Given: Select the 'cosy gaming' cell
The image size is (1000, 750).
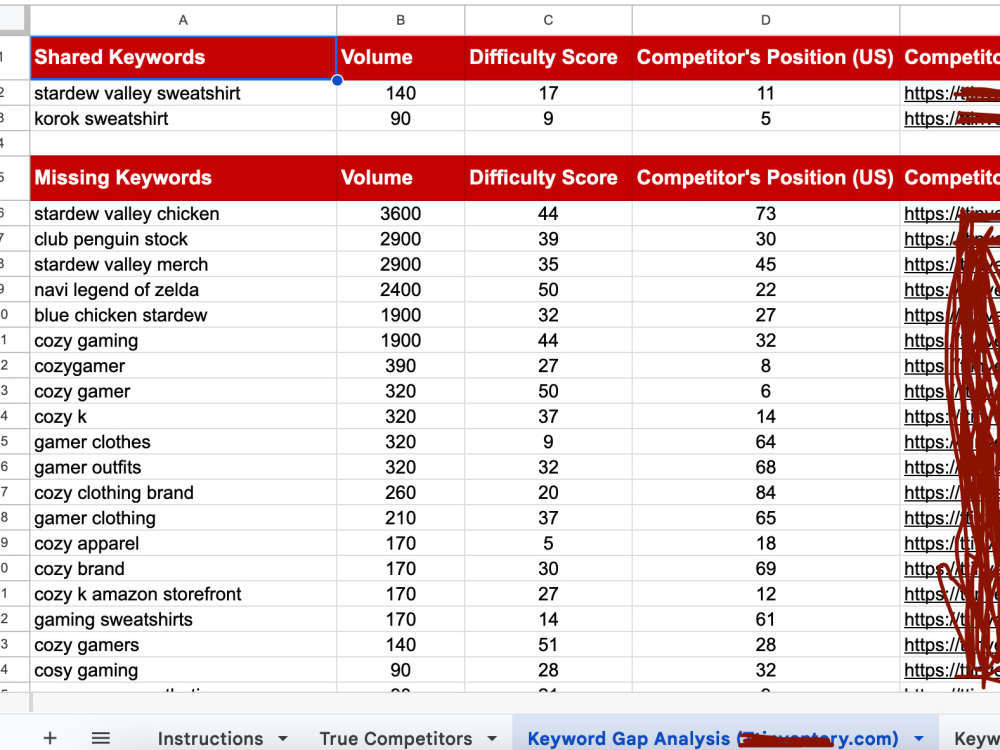Looking at the screenshot, I should pos(183,670).
